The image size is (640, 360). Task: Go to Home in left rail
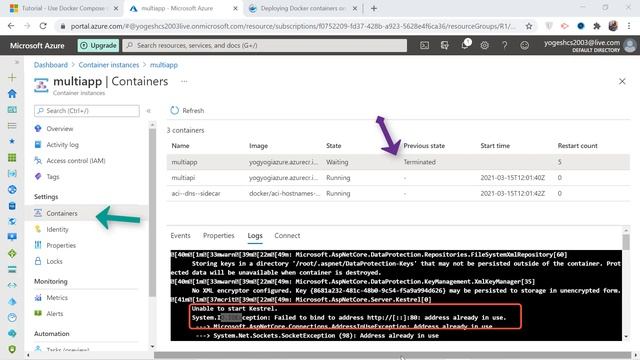click(x=12, y=93)
